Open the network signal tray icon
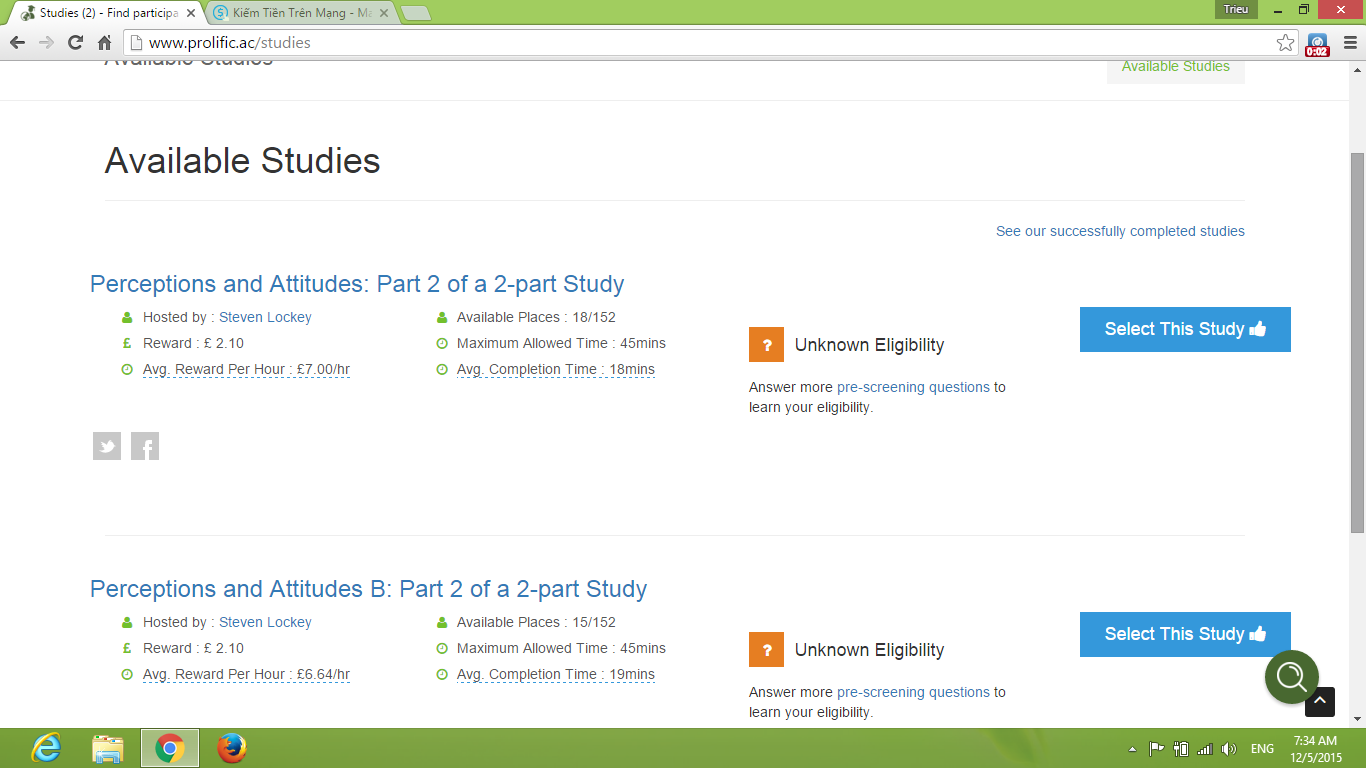The height and width of the screenshot is (768, 1366). [1205, 749]
